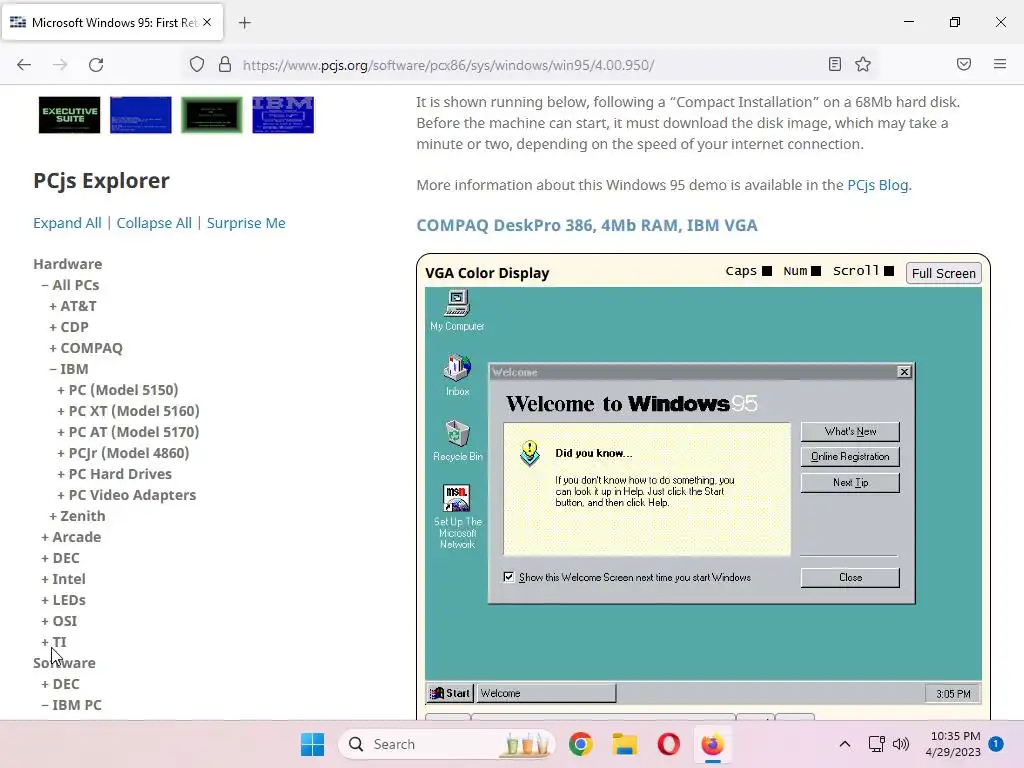Open the tracking protection shield
Image resolution: width=1024 pixels, height=768 pixels.
[x=197, y=65]
